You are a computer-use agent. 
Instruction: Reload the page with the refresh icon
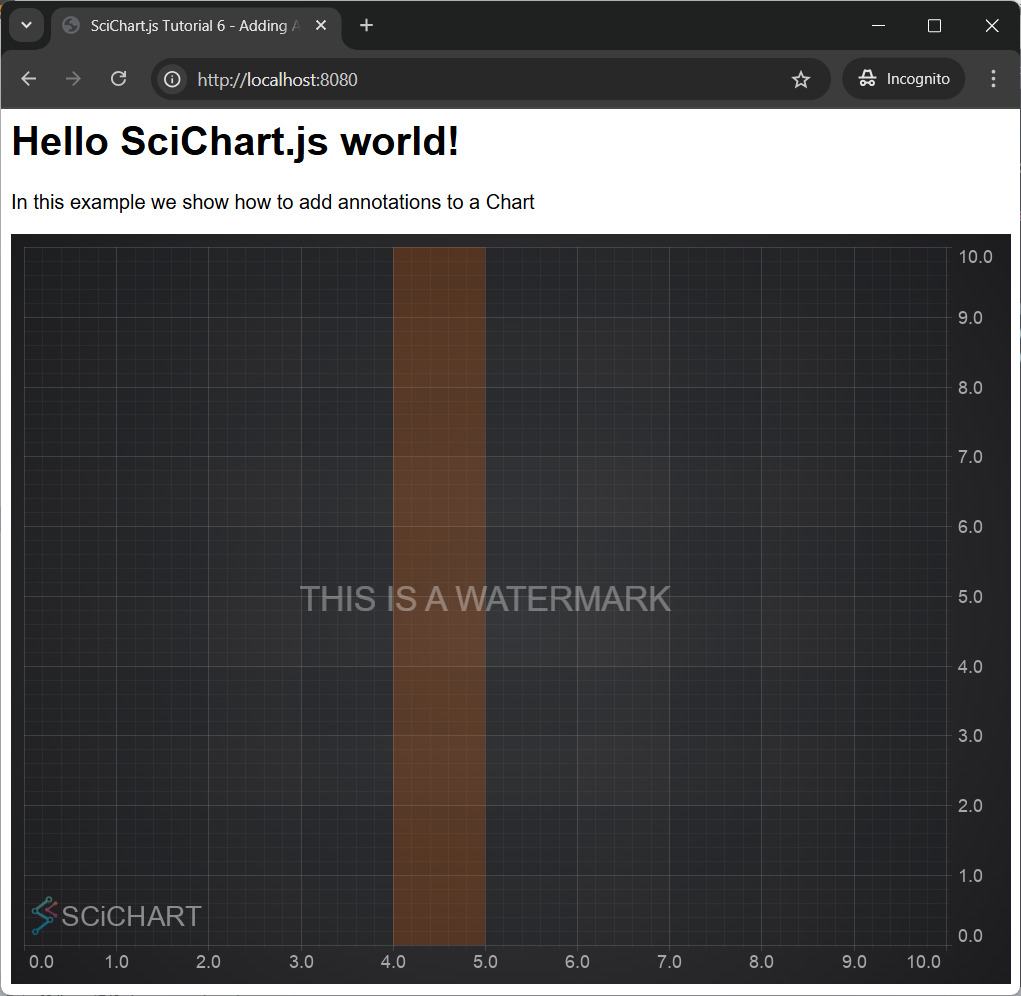coord(118,79)
